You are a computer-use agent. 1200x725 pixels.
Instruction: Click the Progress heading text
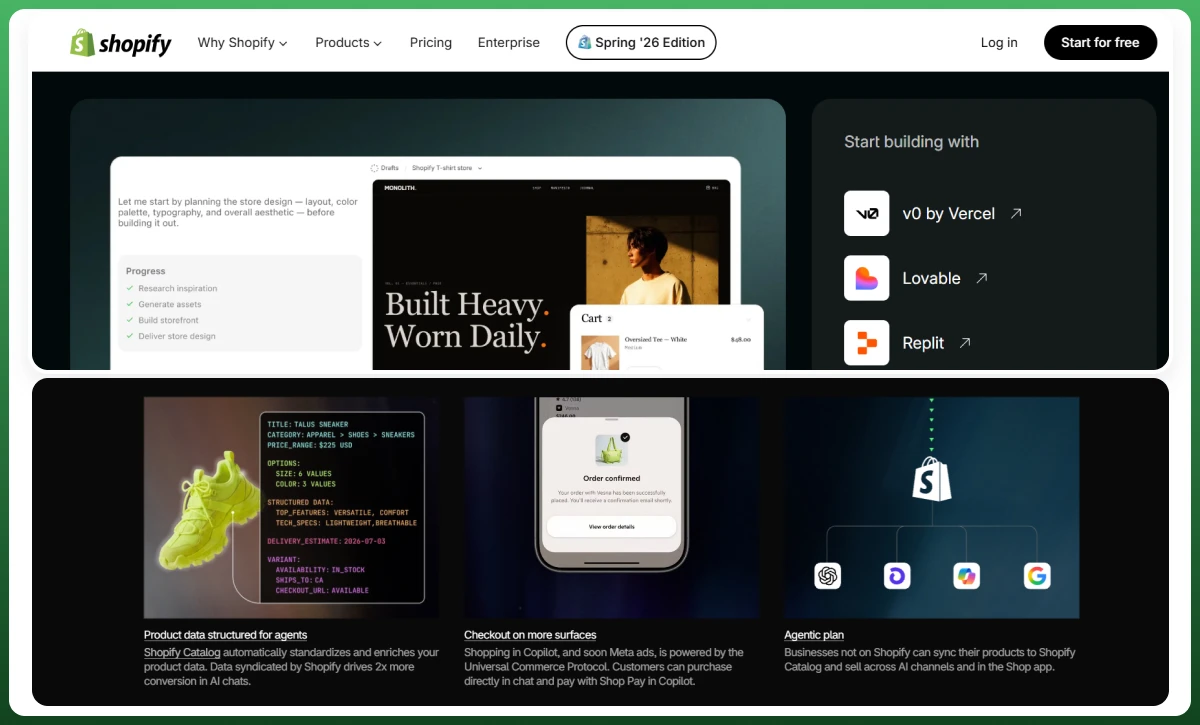[146, 271]
